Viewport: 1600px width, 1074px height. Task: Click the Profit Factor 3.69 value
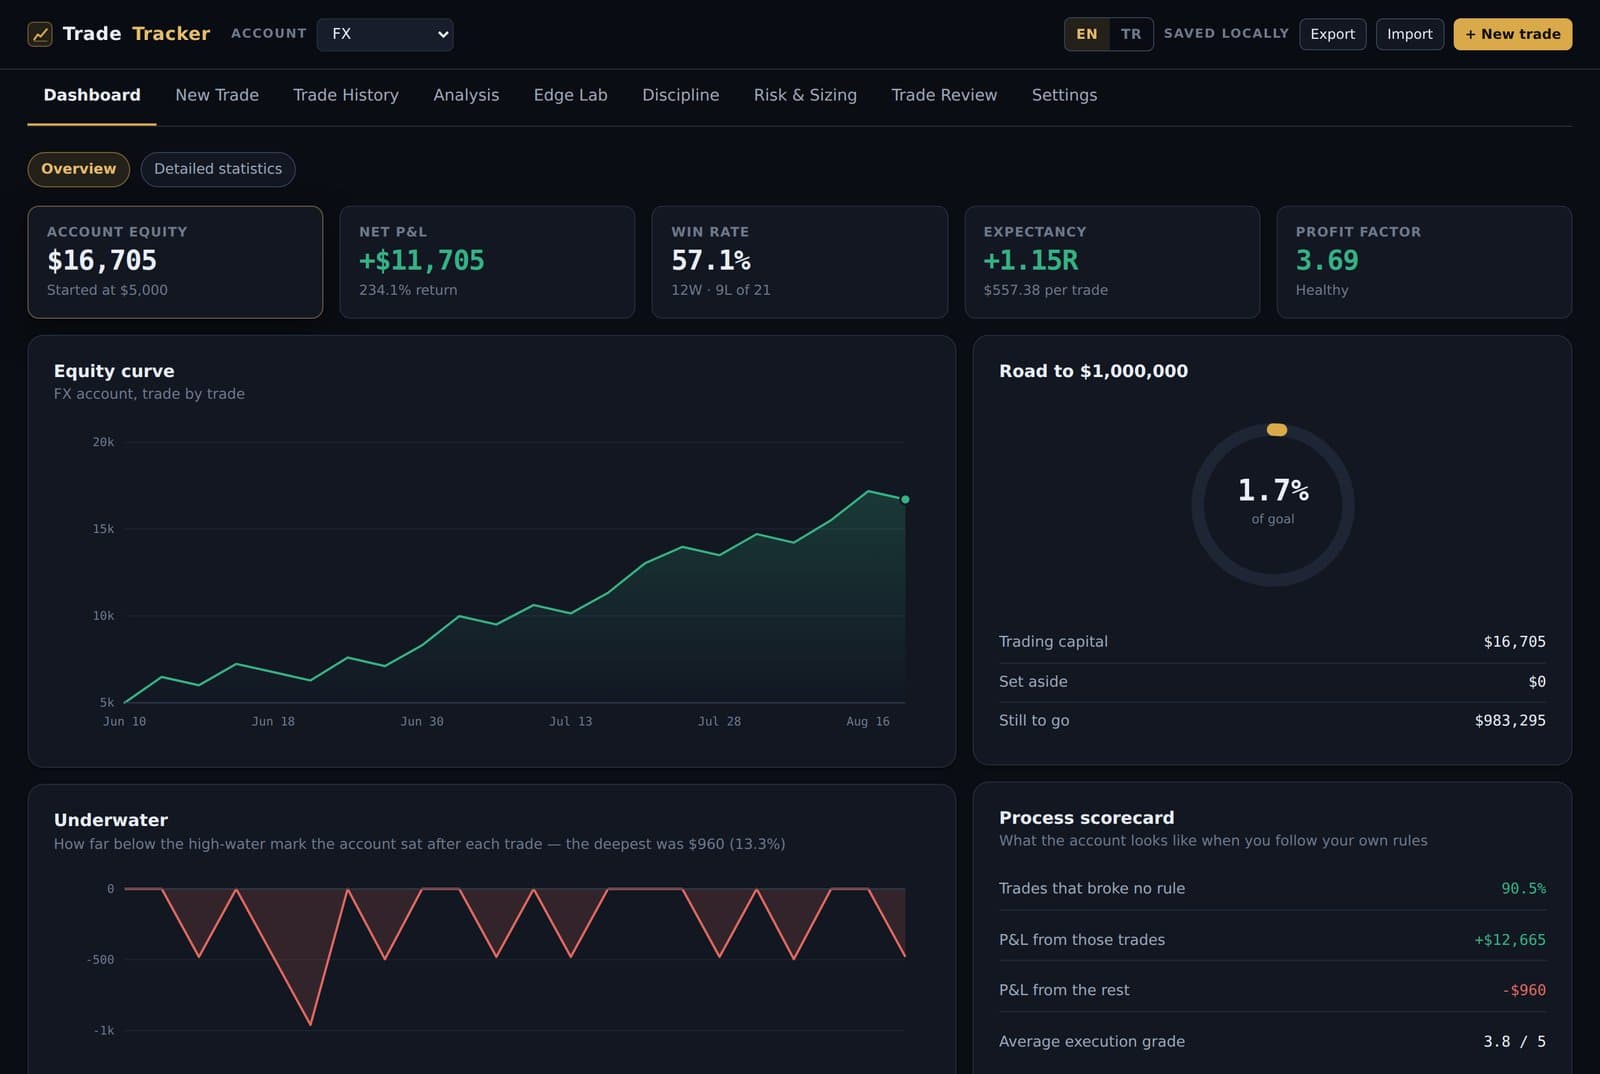tap(1327, 261)
